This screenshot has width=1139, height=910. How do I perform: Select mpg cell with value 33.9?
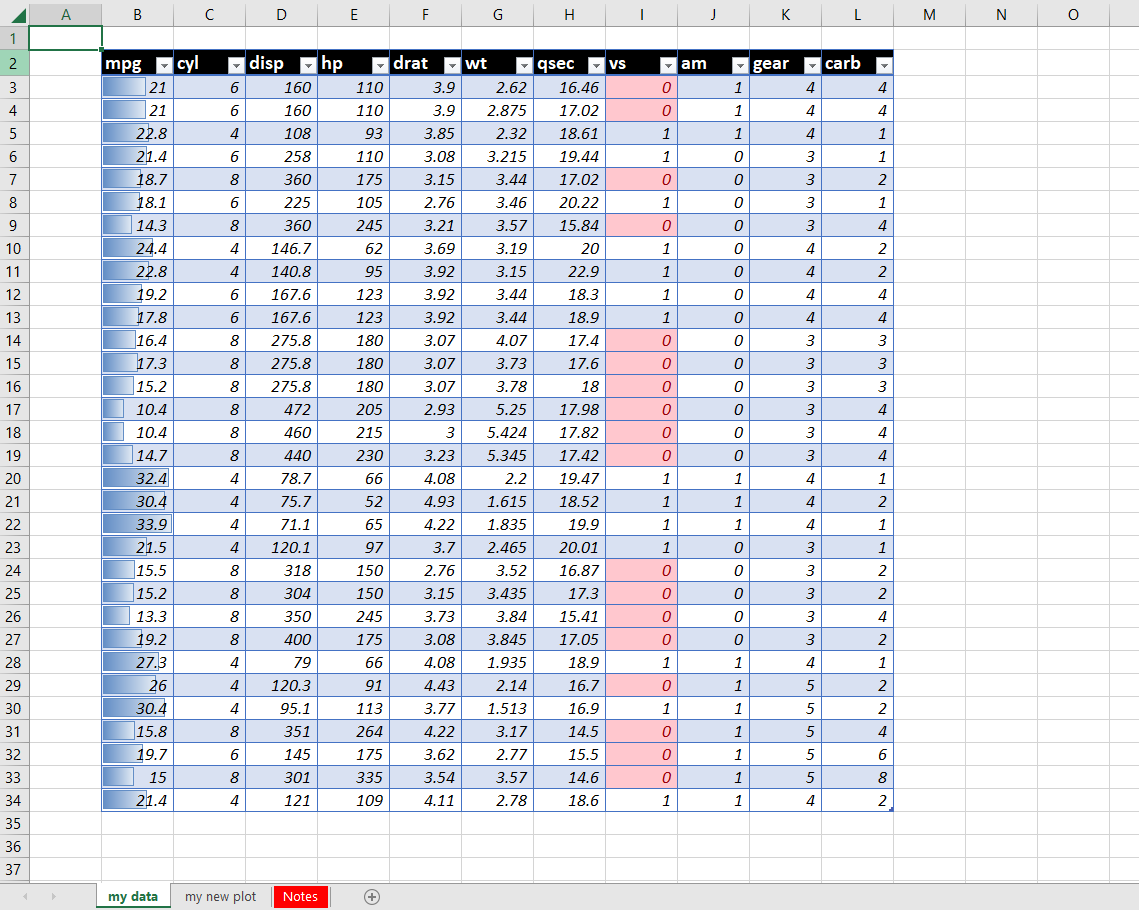click(137, 524)
